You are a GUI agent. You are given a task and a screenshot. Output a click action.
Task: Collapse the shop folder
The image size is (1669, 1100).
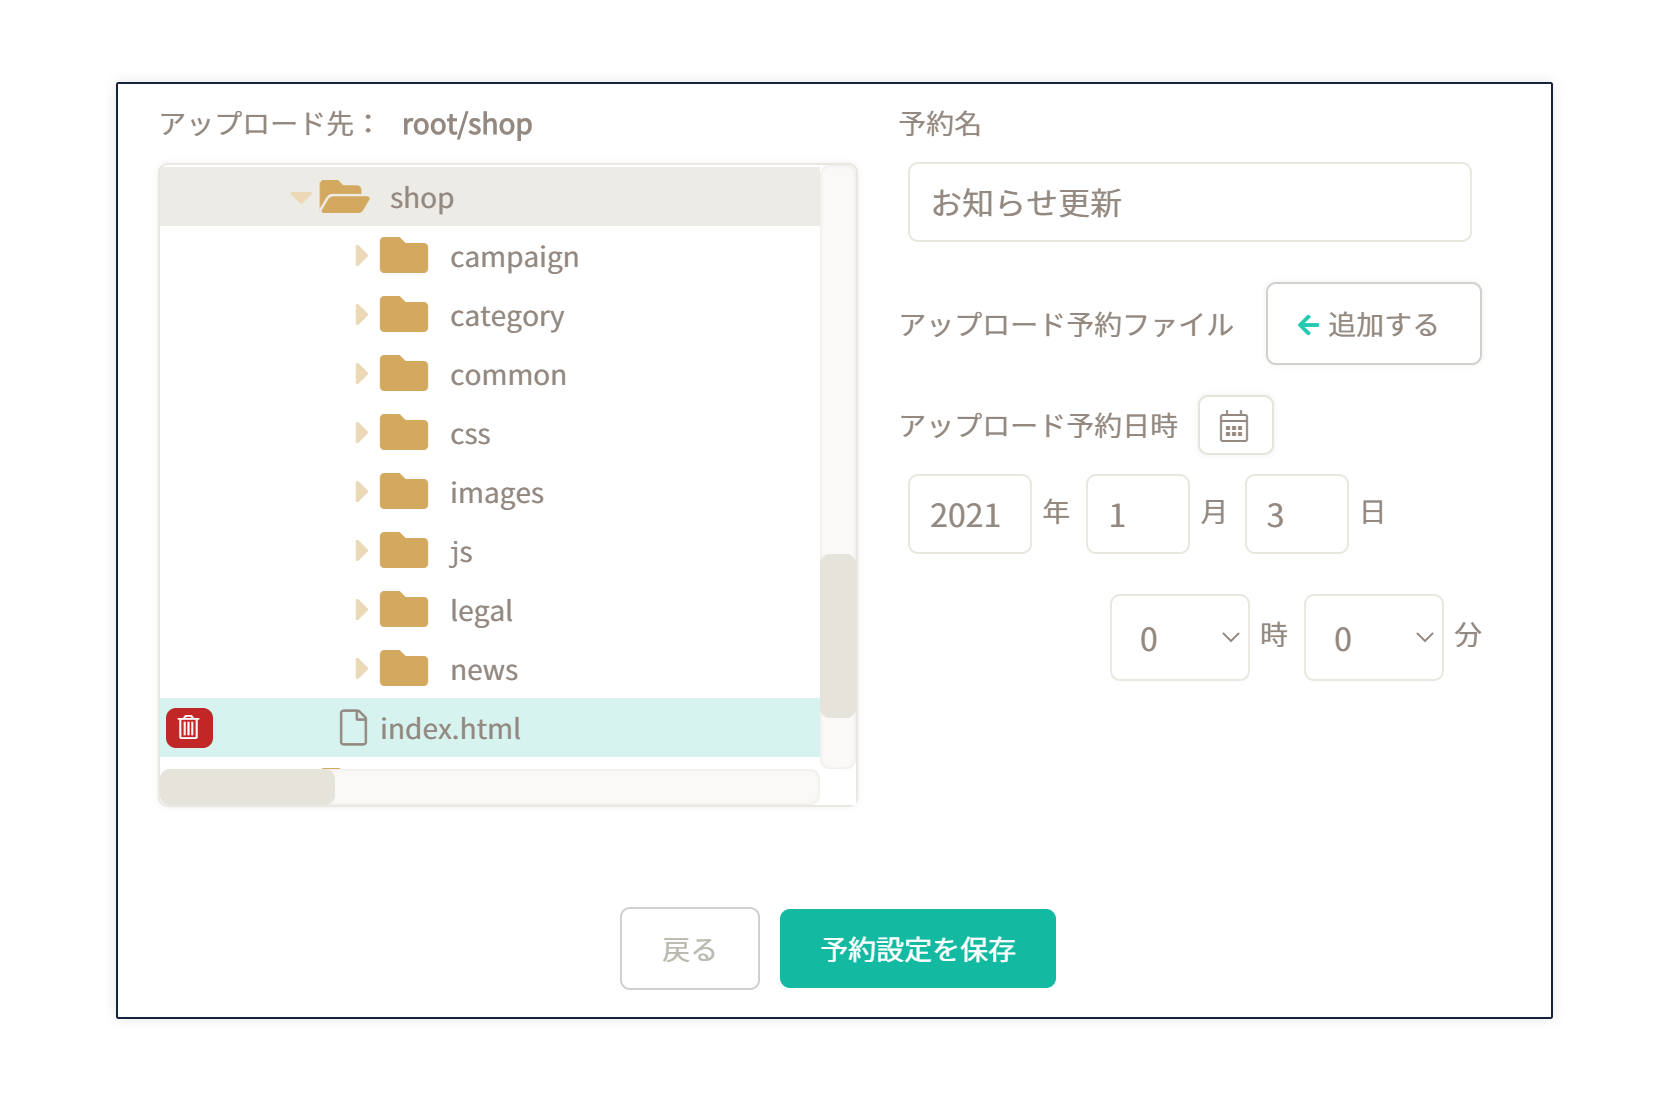click(300, 198)
